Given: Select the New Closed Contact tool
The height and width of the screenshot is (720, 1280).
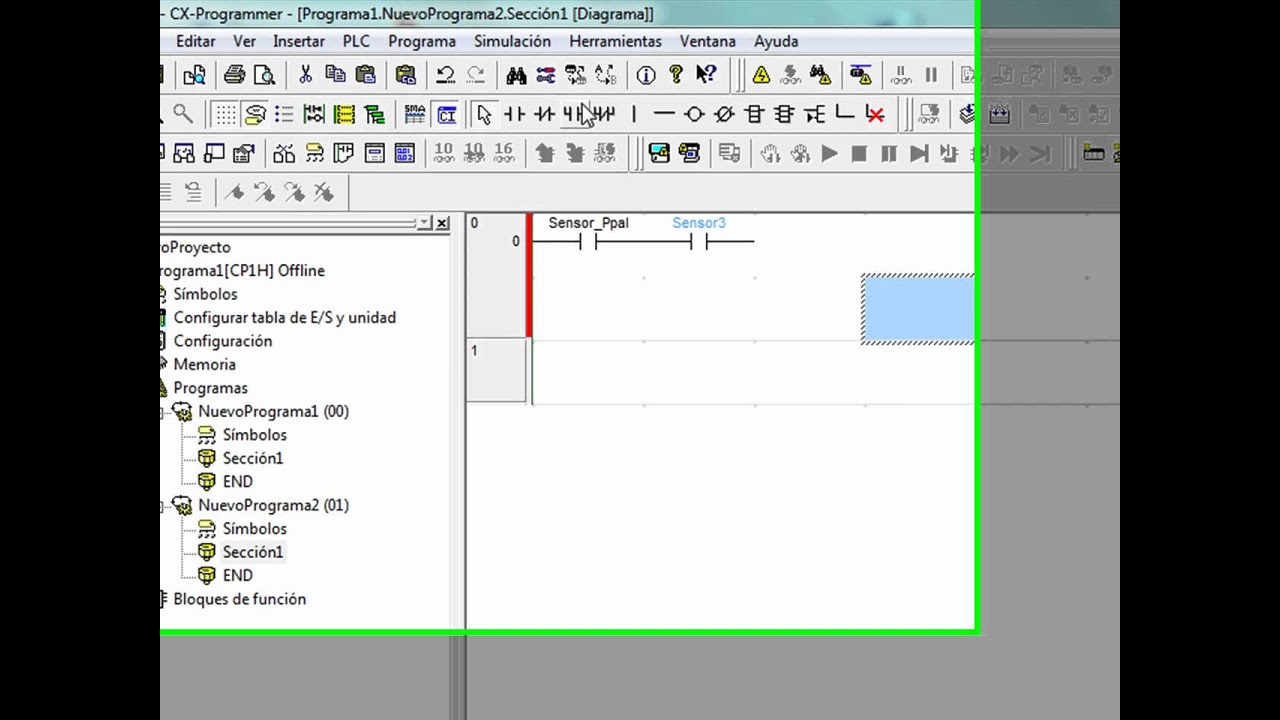Looking at the screenshot, I should click(x=544, y=115).
